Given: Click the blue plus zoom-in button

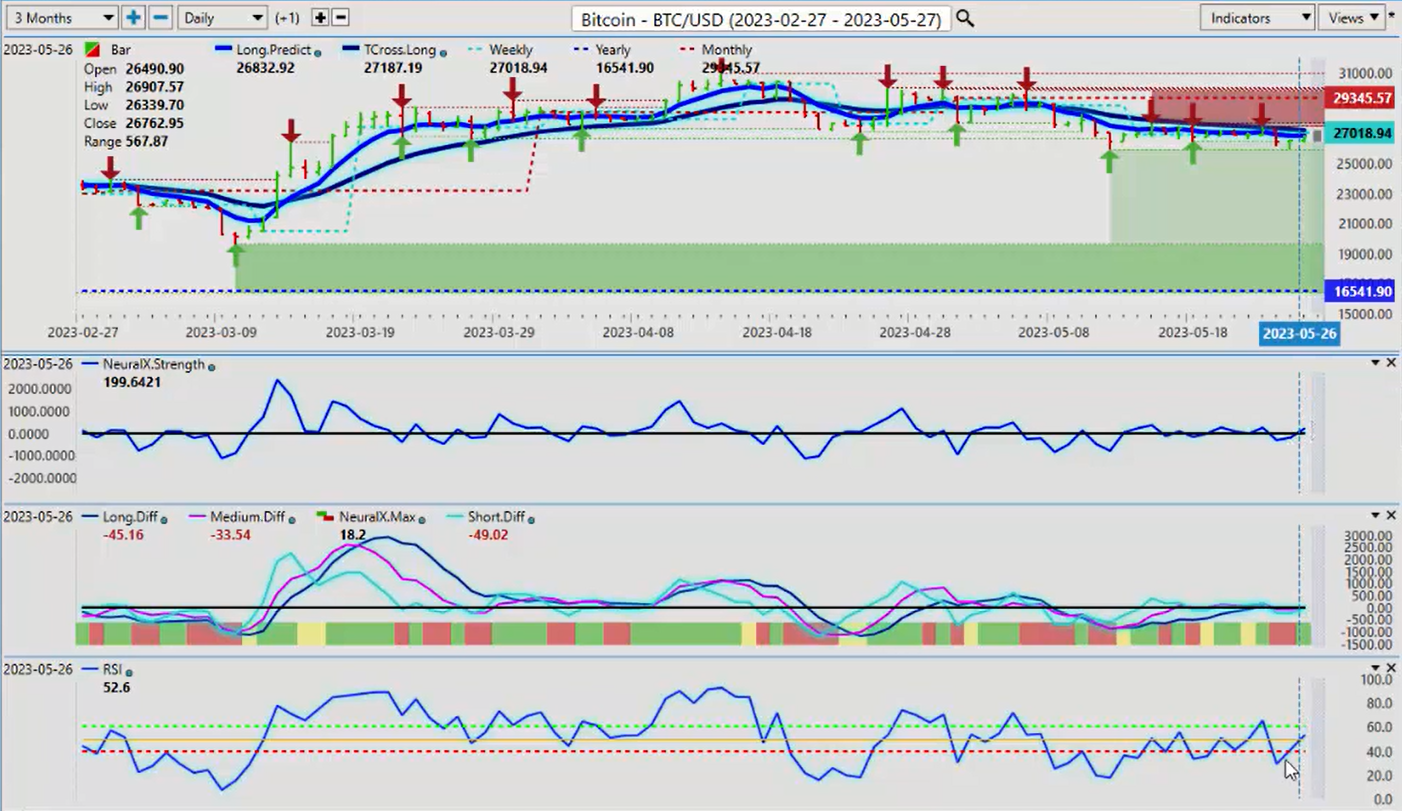Looking at the screenshot, I should [133, 18].
